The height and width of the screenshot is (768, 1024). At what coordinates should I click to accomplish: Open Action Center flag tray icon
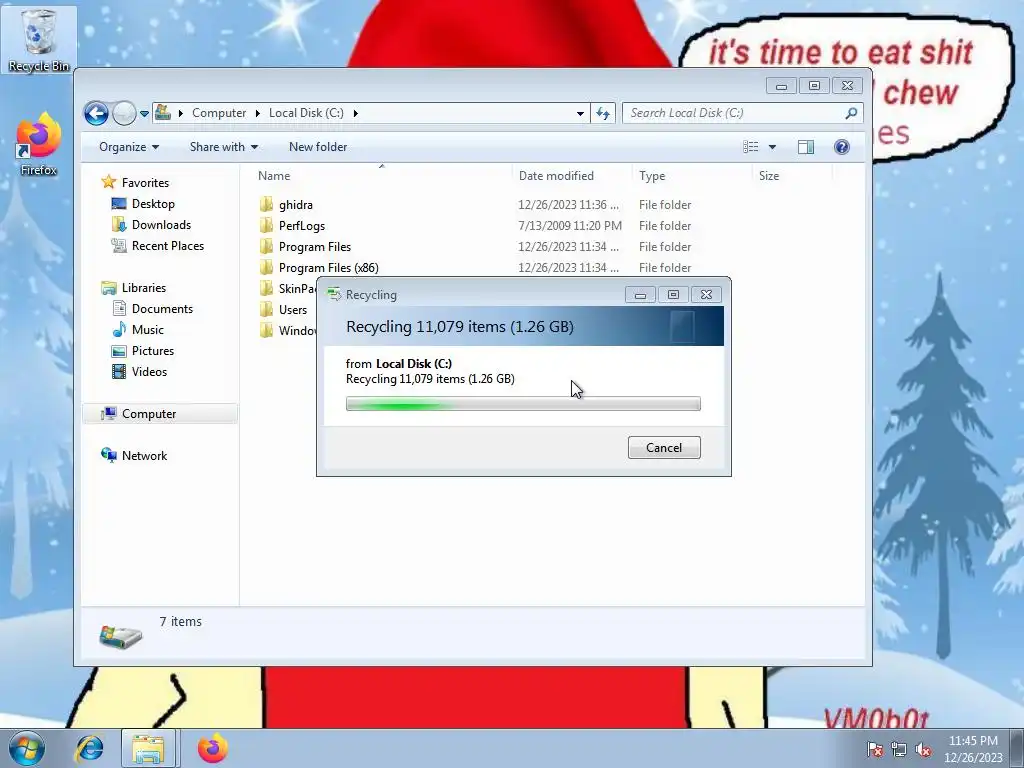coord(874,750)
